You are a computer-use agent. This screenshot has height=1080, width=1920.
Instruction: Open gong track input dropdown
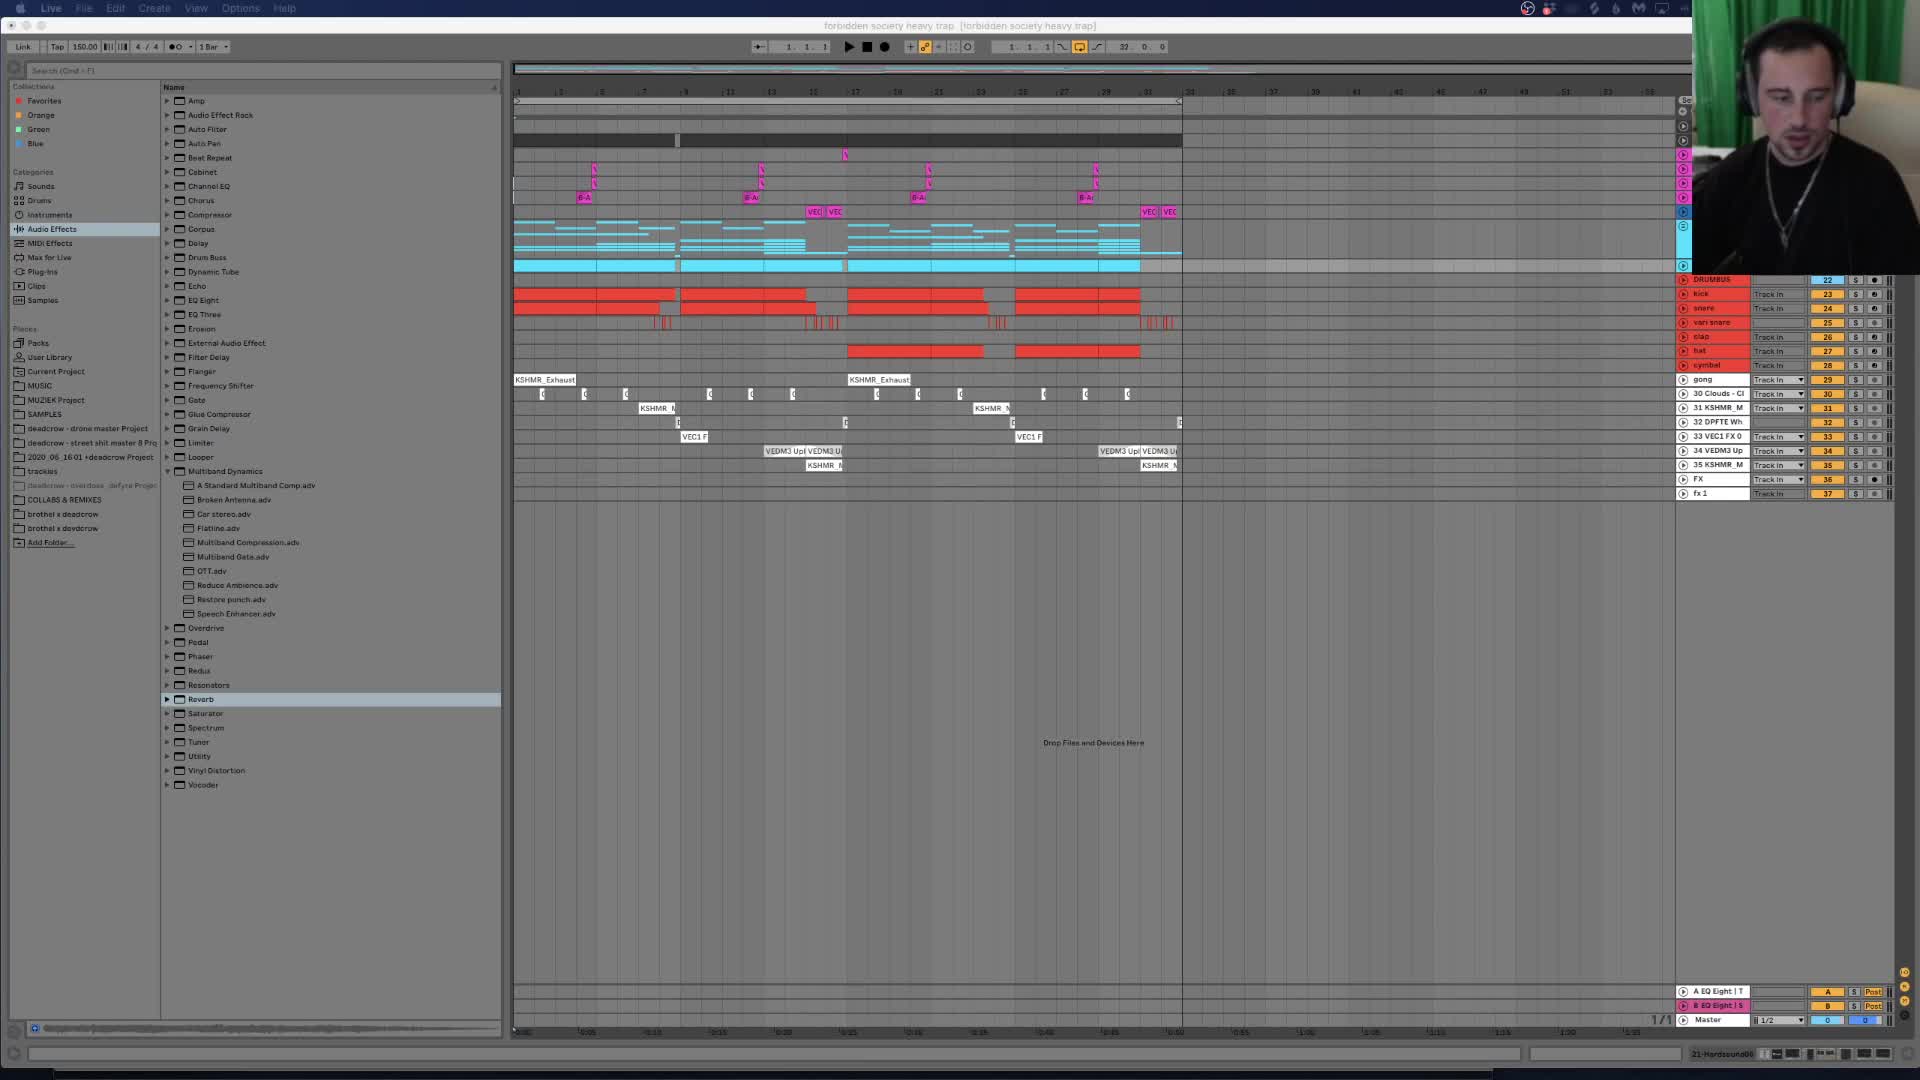(1778, 380)
